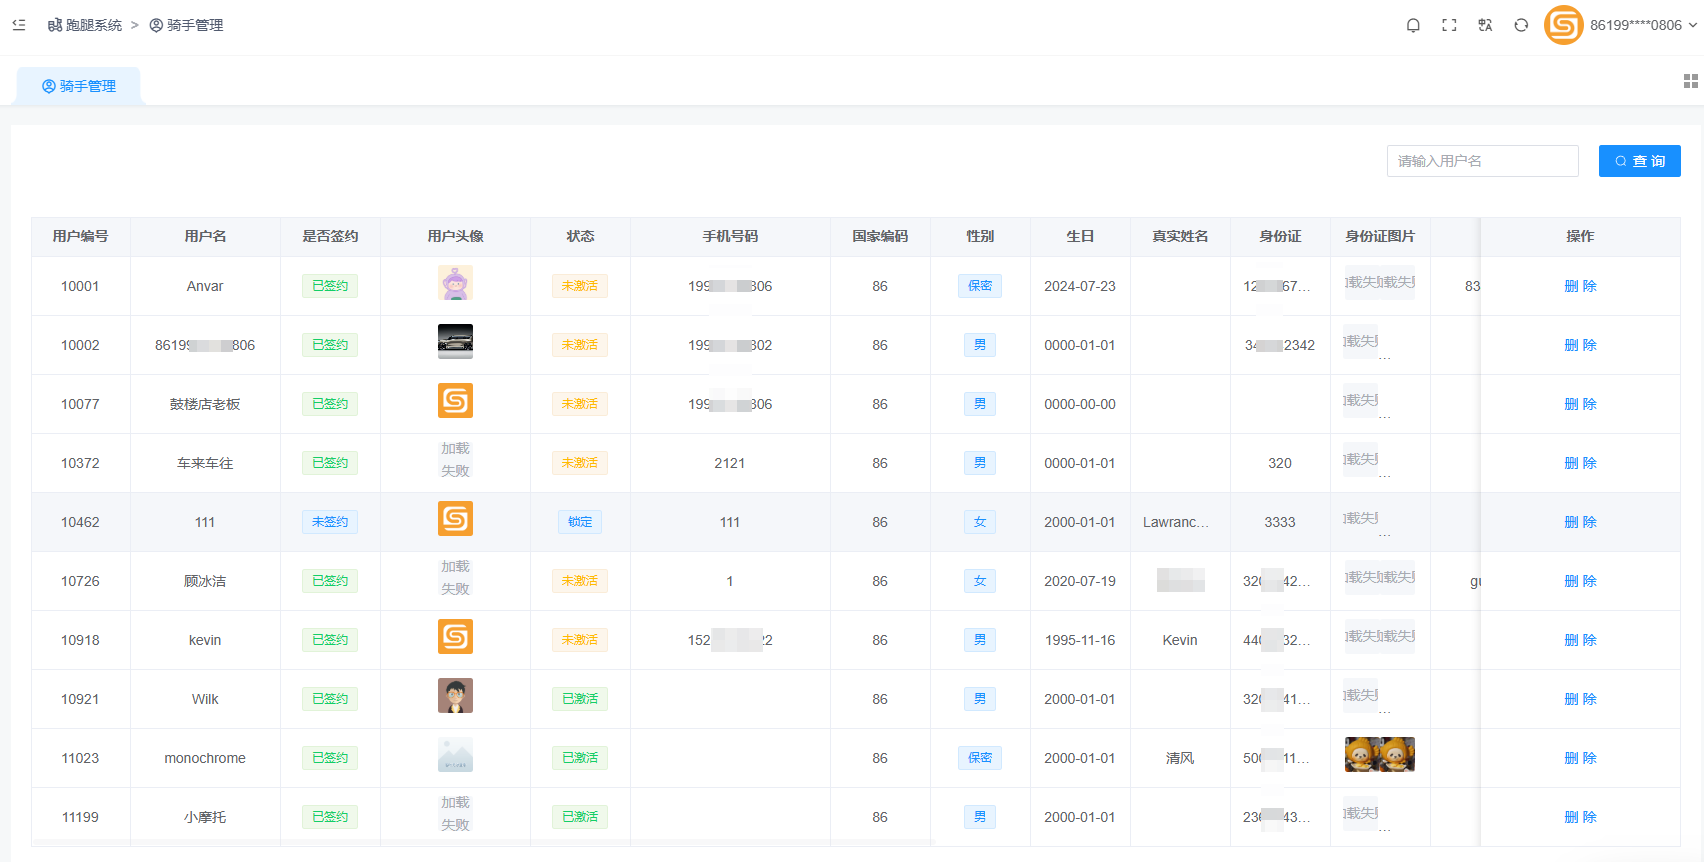Click the orange account avatar logo

(x=1563, y=25)
